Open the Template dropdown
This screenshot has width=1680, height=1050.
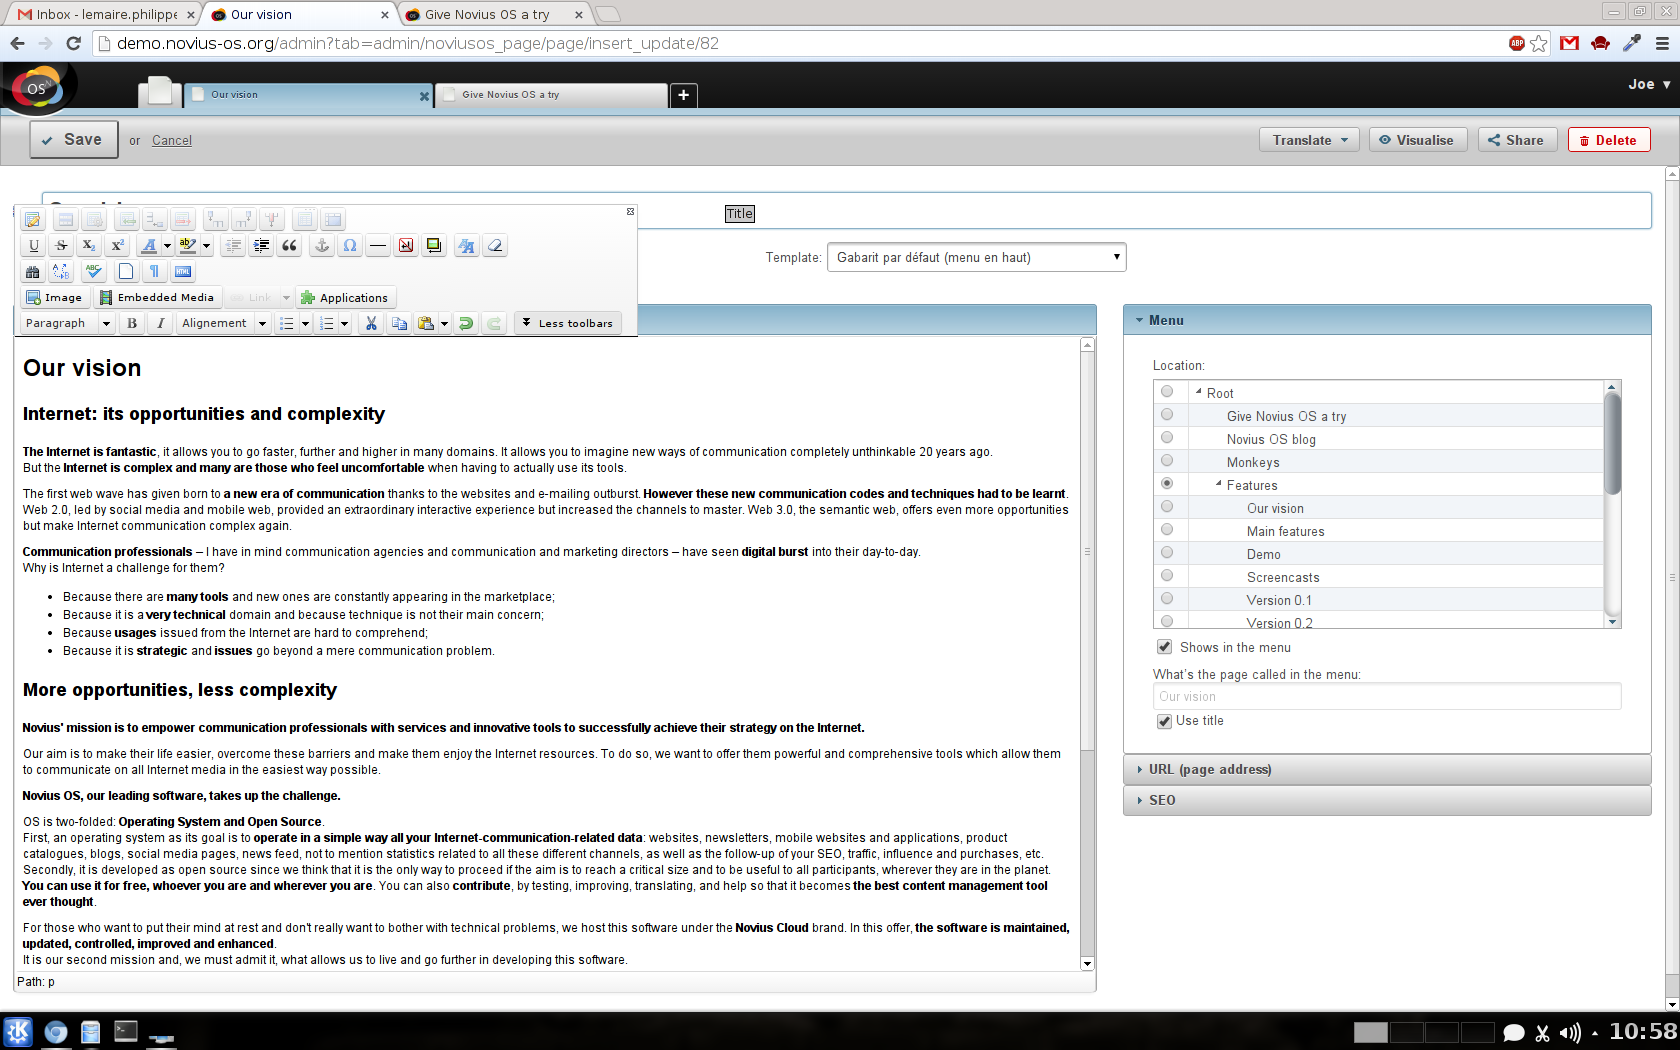coord(976,258)
